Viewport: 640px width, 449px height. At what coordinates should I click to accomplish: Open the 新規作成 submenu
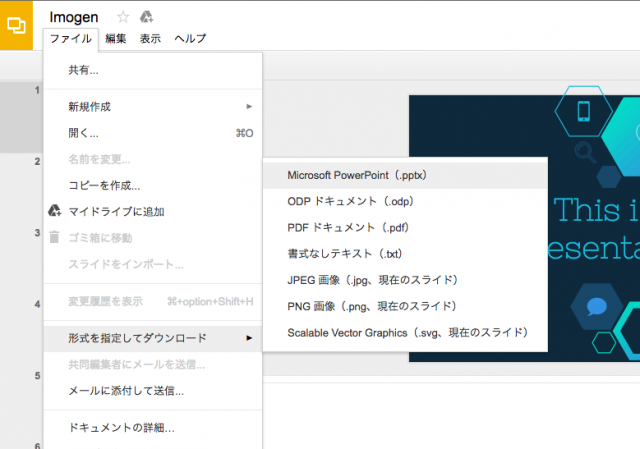point(153,107)
